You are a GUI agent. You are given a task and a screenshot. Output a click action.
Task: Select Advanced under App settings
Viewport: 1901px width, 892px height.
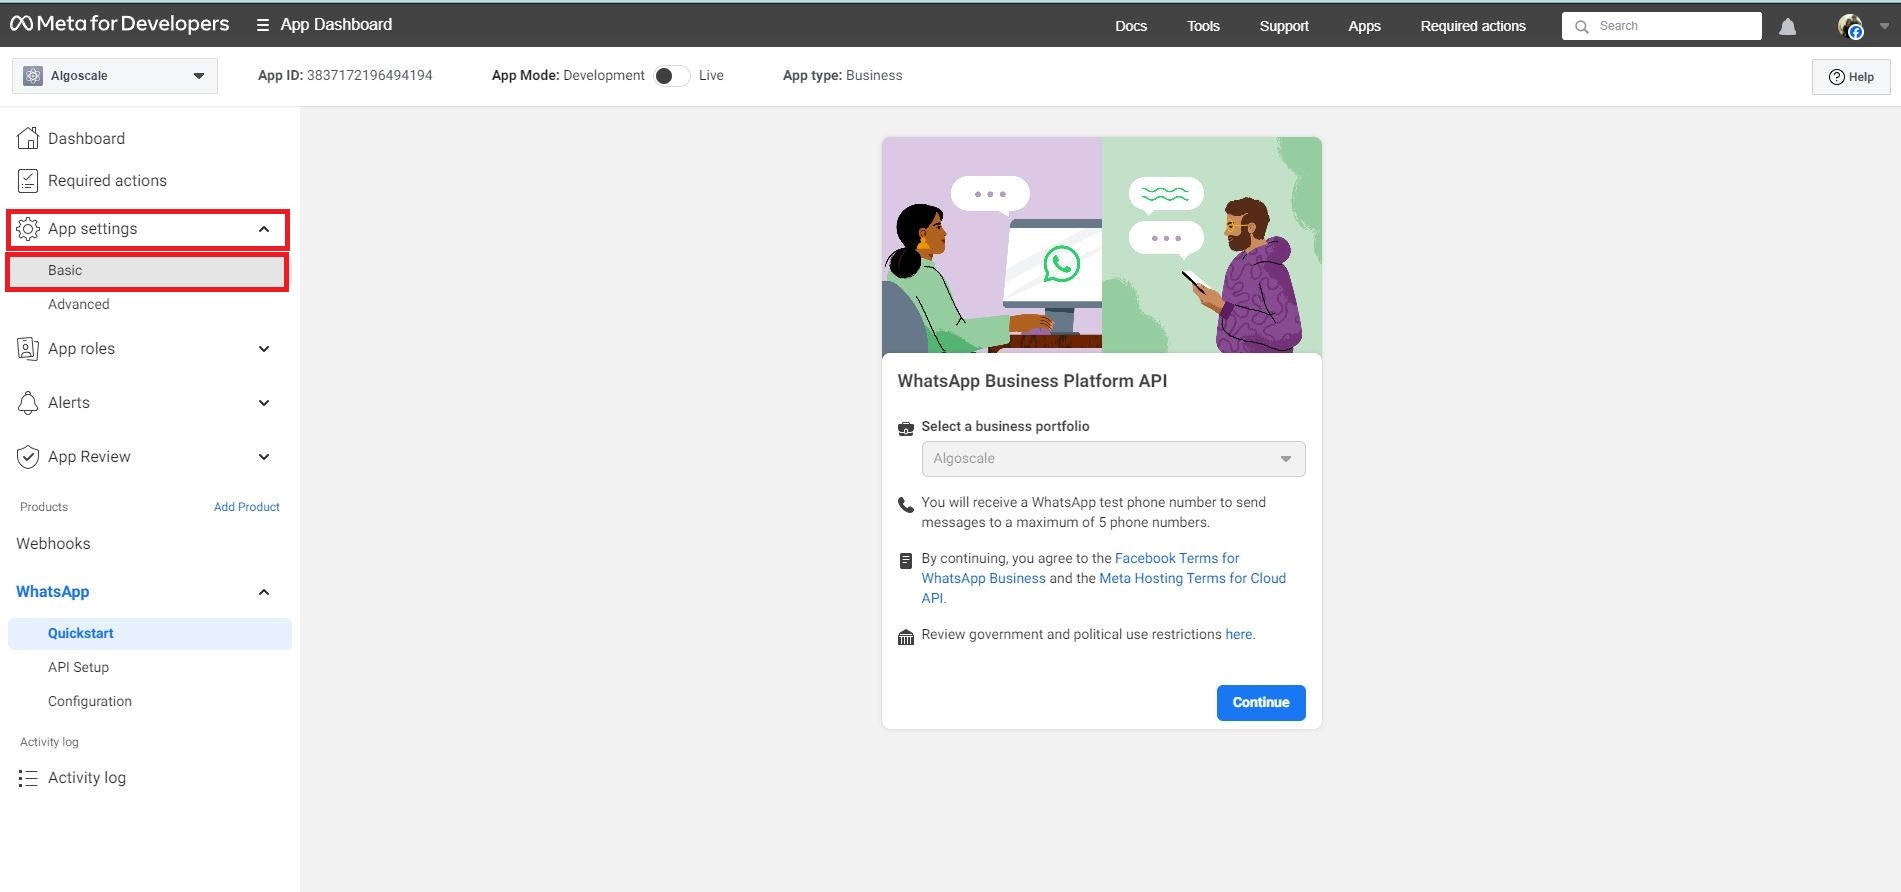[x=79, y=305]
